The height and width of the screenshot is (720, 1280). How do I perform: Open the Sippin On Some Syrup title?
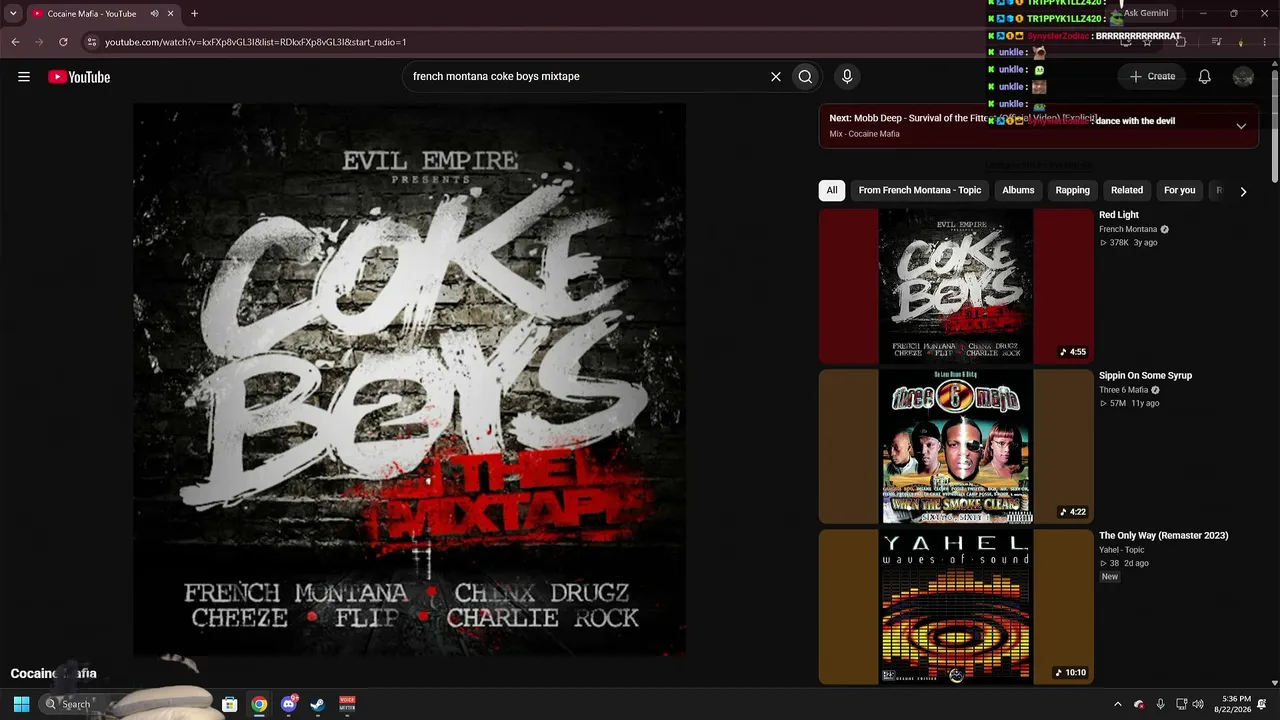[1146, 376]
